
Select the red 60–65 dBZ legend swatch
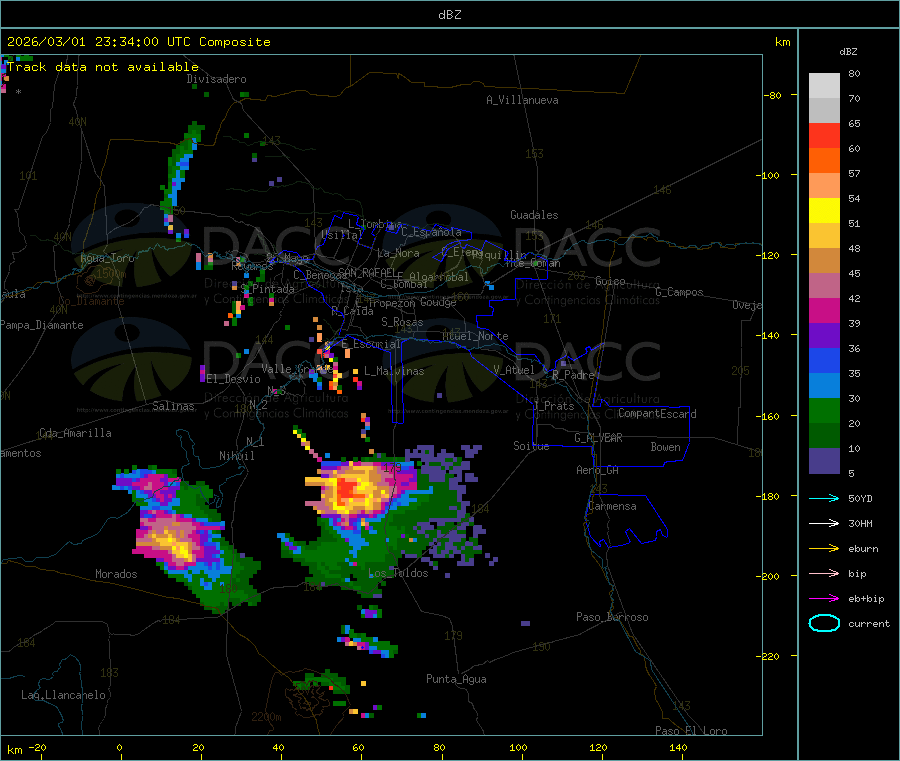click(x=824, y=135)
